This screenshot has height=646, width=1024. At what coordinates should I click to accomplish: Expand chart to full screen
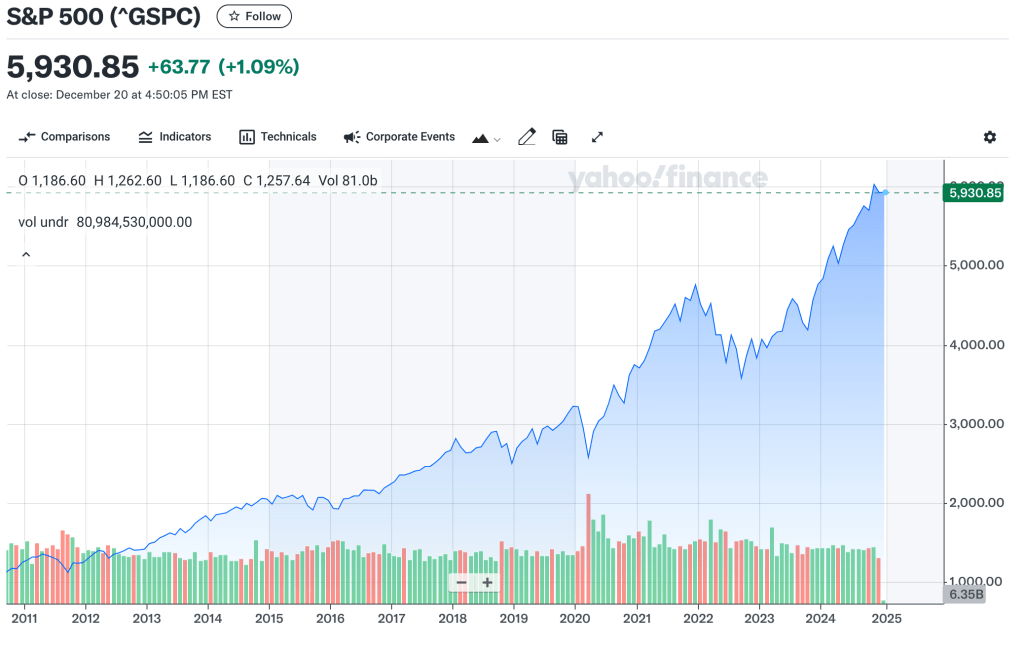coord(597,137)
